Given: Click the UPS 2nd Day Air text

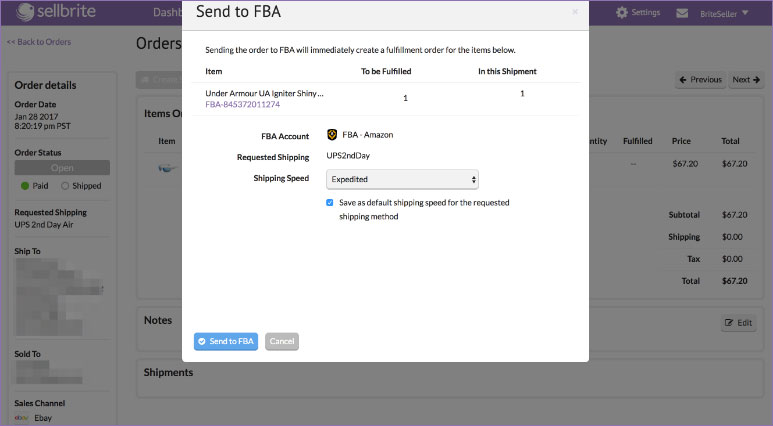Looking at the screenshot, I should click(44, 225).
